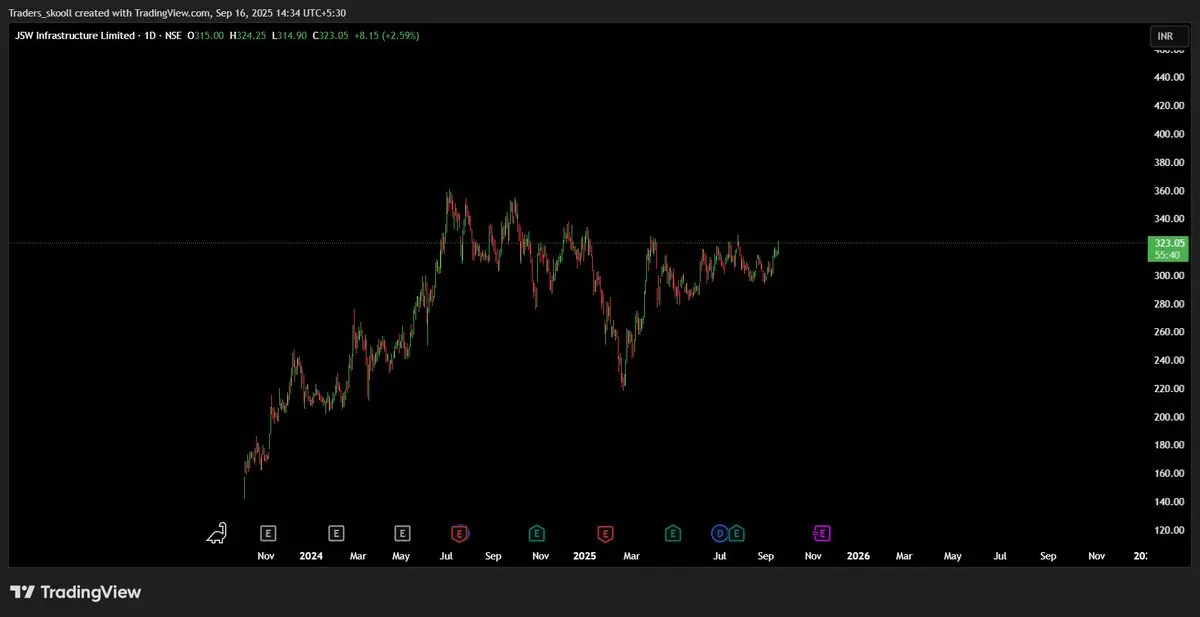The width and height of the screenshot is (1200, 617).
Task: Click the 2024 year label on time axis
Action: click(x=311, y=555)
